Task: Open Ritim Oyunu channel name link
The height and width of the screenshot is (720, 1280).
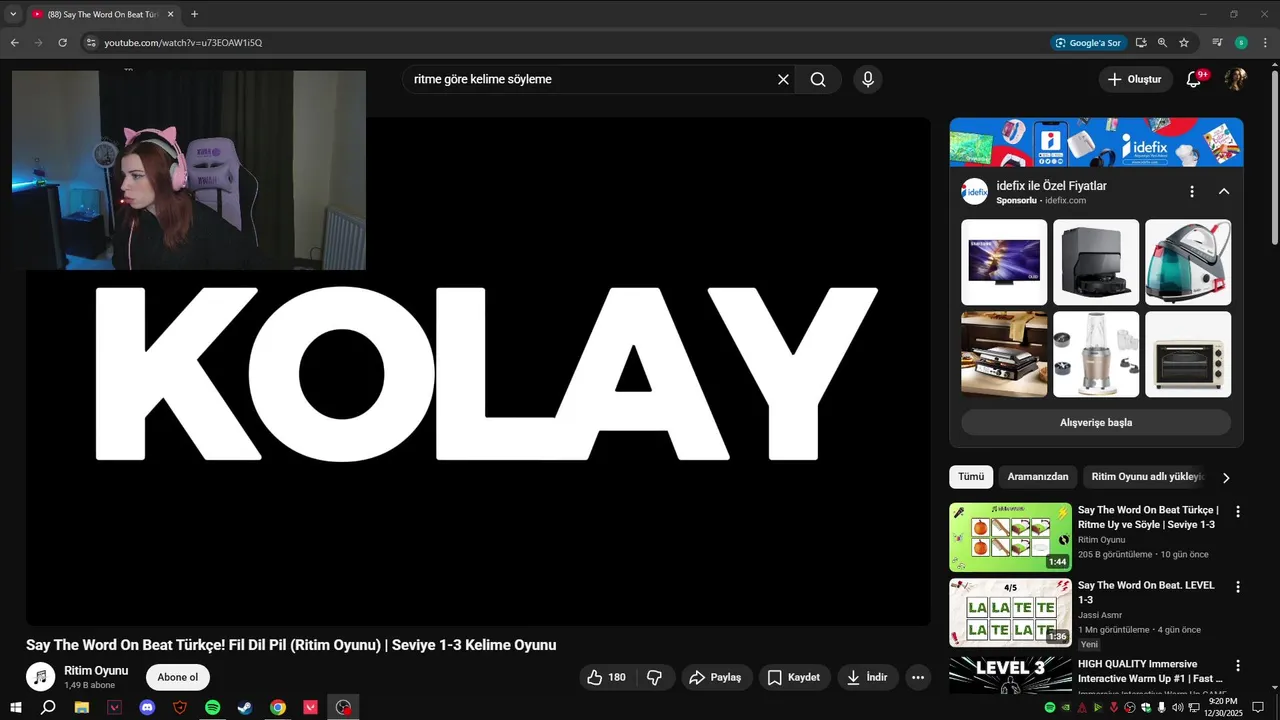Action: 96,671
